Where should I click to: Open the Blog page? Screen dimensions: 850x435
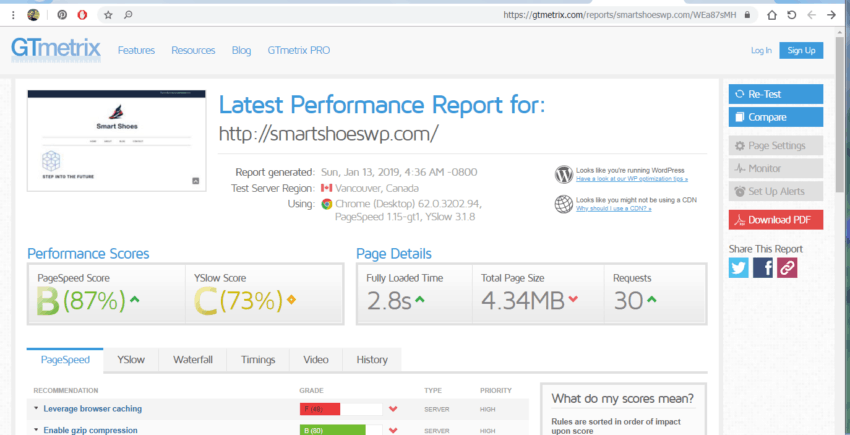pos(241,50)
